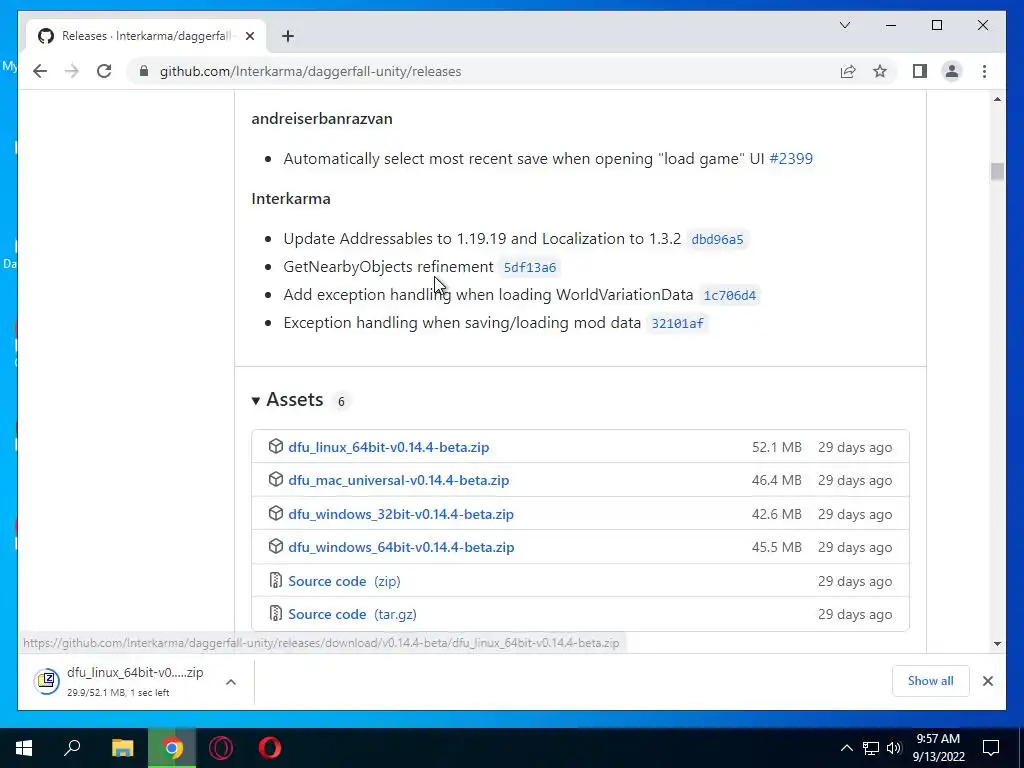This screenshot has width=1024, height=768.
Task: Click package icon beside windows 64bit zip
Action: [x=276, y=546]
